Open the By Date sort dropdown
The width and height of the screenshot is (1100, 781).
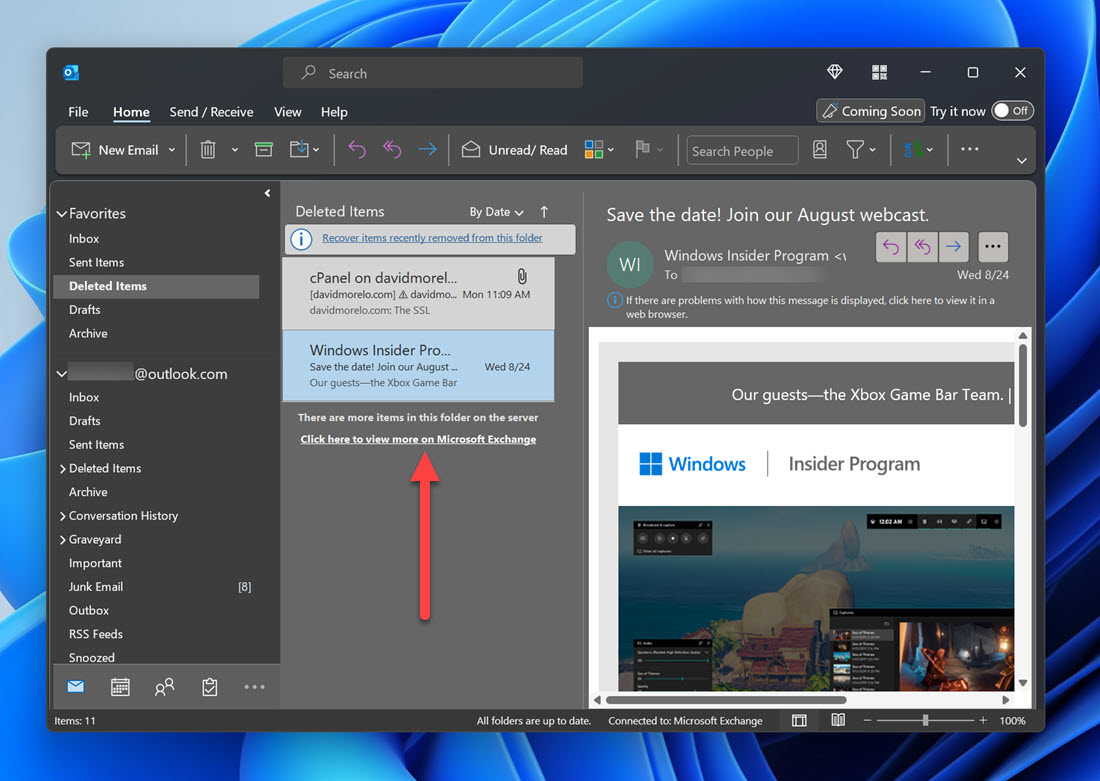[496, 212]
